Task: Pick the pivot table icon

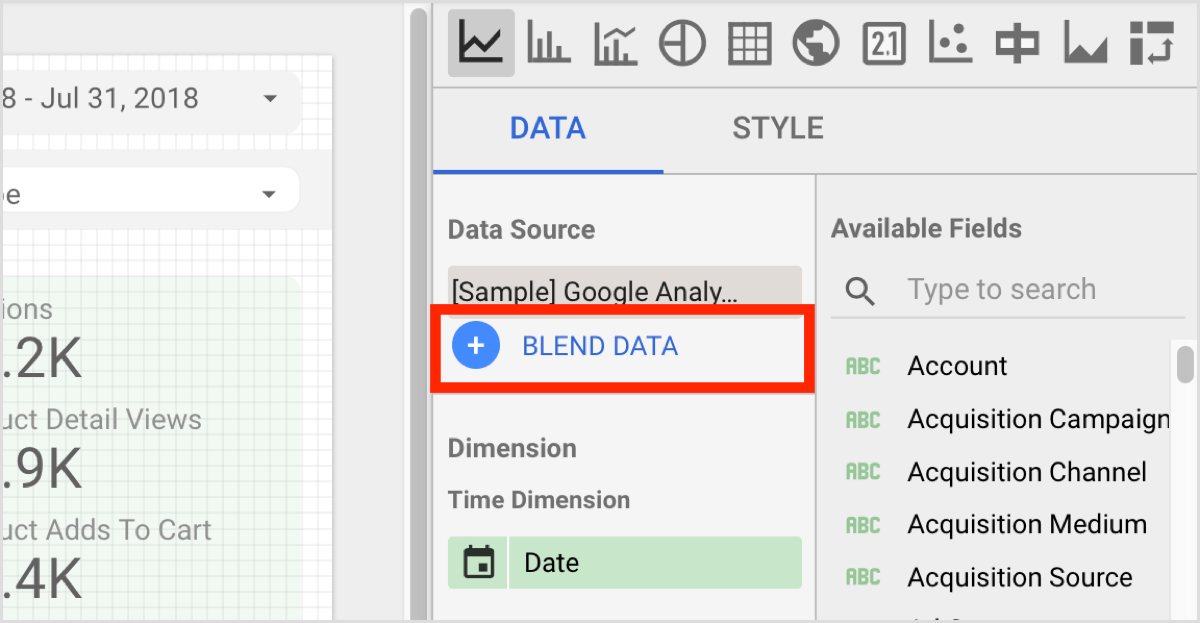Action: [1150, 43]
